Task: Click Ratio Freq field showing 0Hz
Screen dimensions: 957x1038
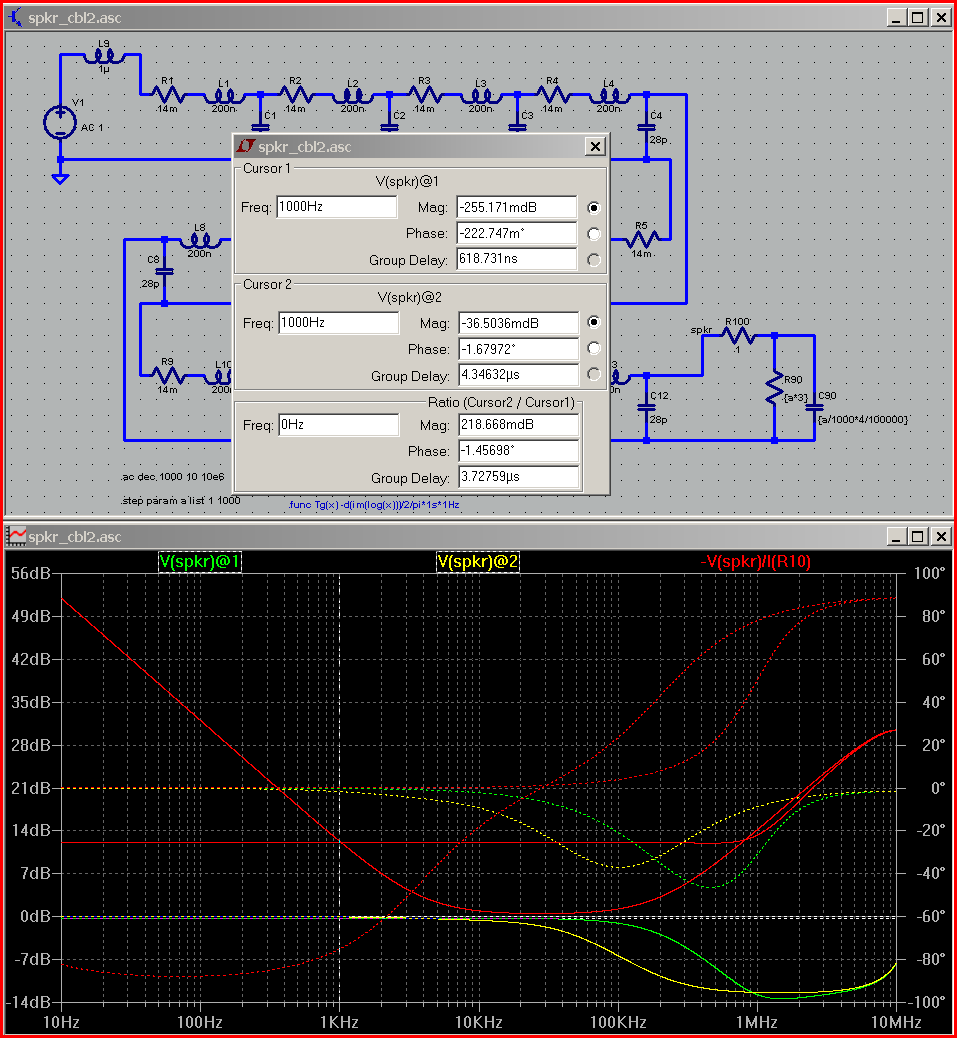Action: click(x=339, y=424)
